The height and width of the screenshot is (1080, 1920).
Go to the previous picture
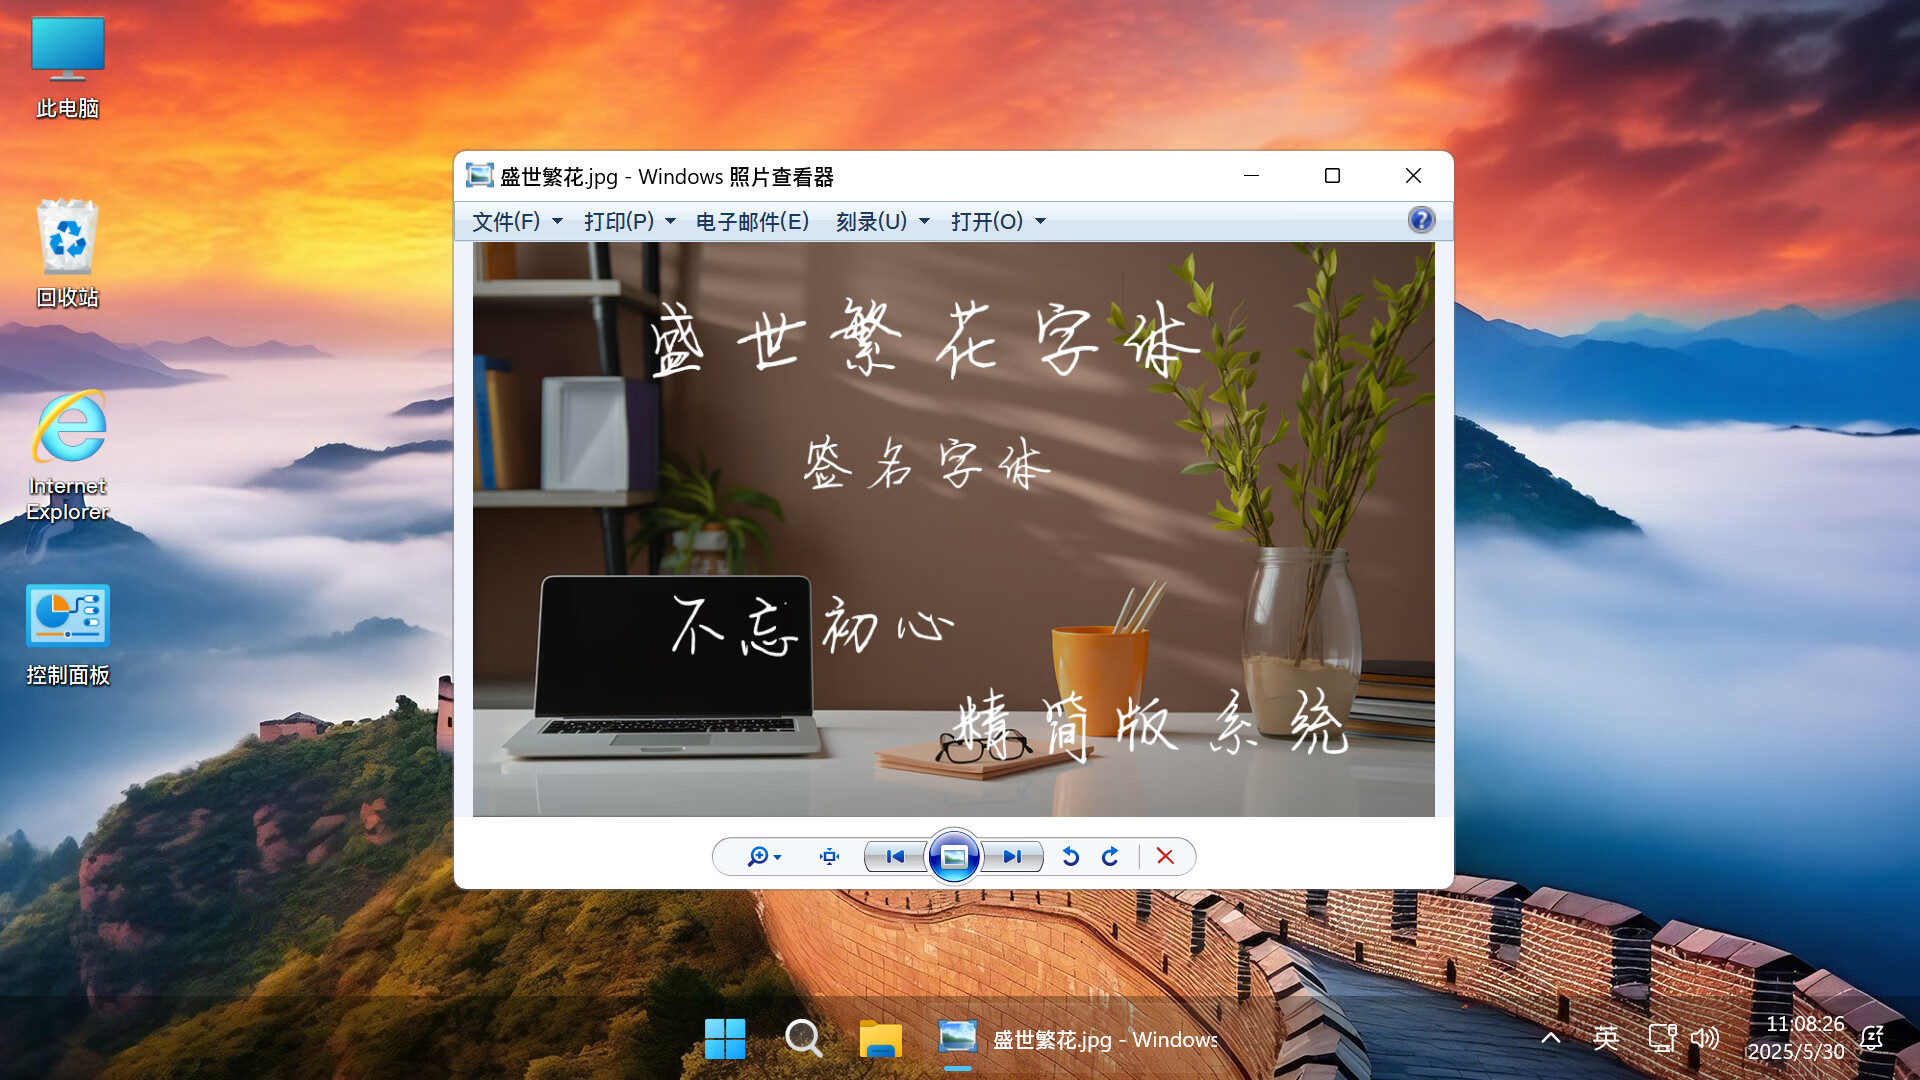coord(895,857)
